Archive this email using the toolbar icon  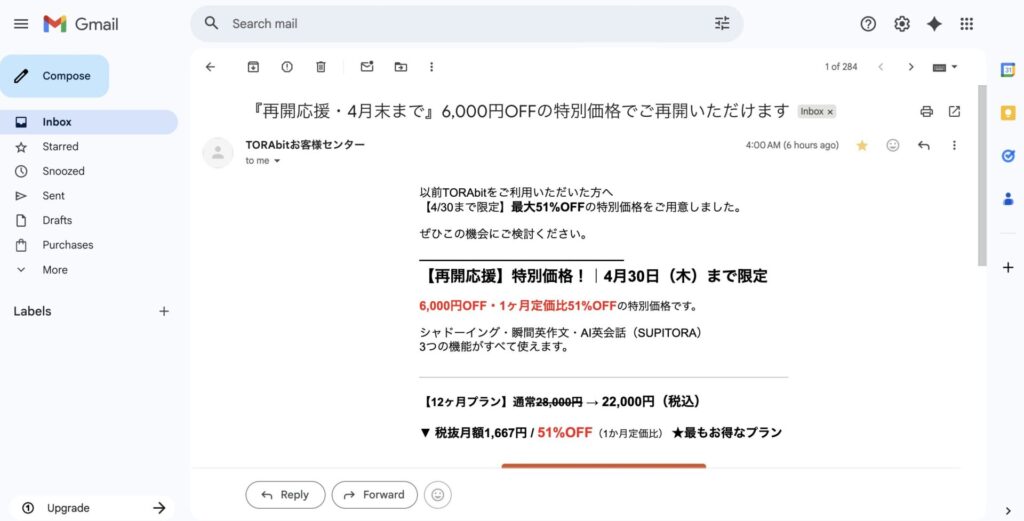point(253,67)
